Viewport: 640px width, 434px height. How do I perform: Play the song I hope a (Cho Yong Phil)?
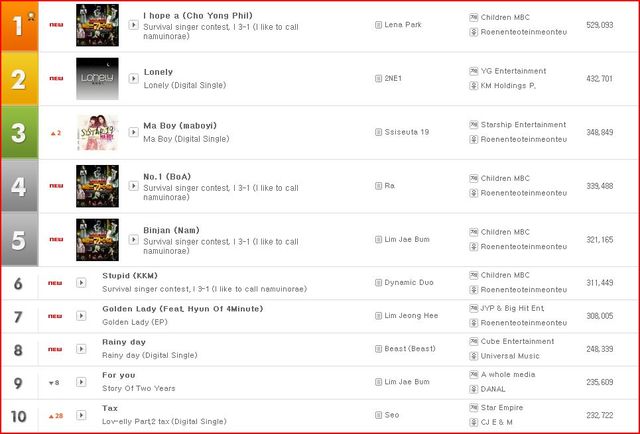coord(133,25)
